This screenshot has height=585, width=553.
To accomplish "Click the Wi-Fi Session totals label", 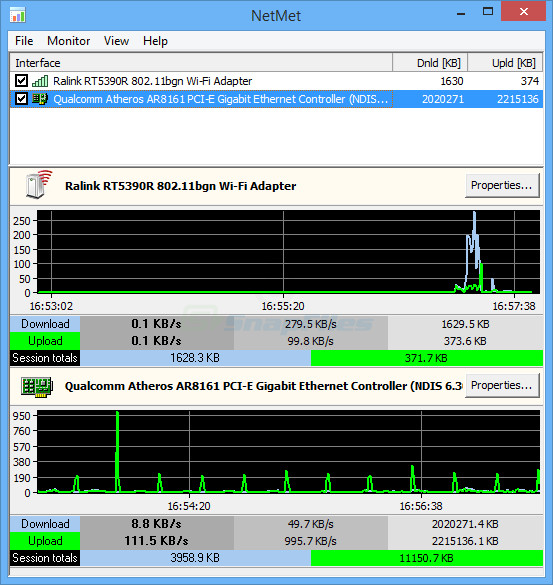I will coord(45,358).
